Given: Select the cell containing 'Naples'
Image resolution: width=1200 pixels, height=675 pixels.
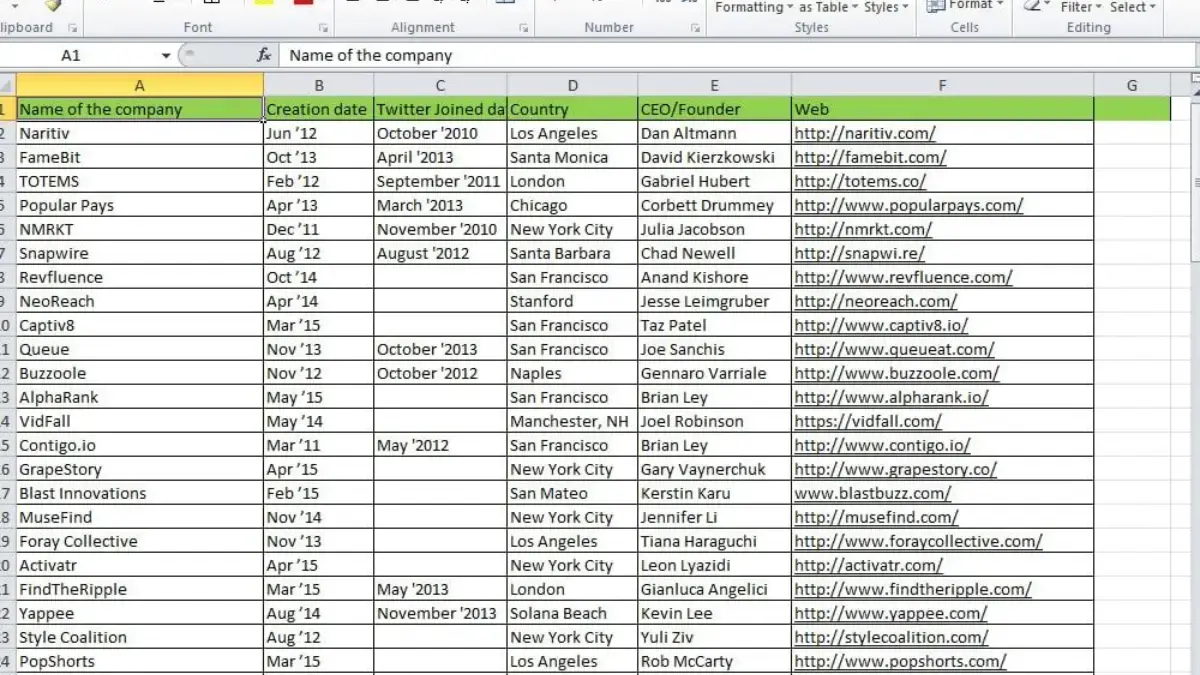Looking at the screenshot, I should click(573, 373).
